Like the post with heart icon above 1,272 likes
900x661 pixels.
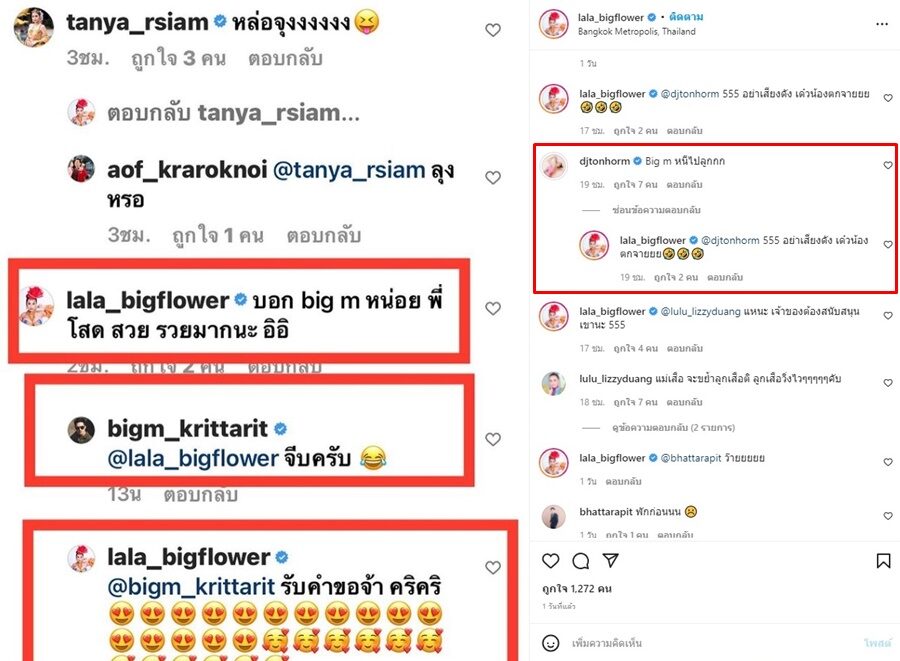click(550, 561)
